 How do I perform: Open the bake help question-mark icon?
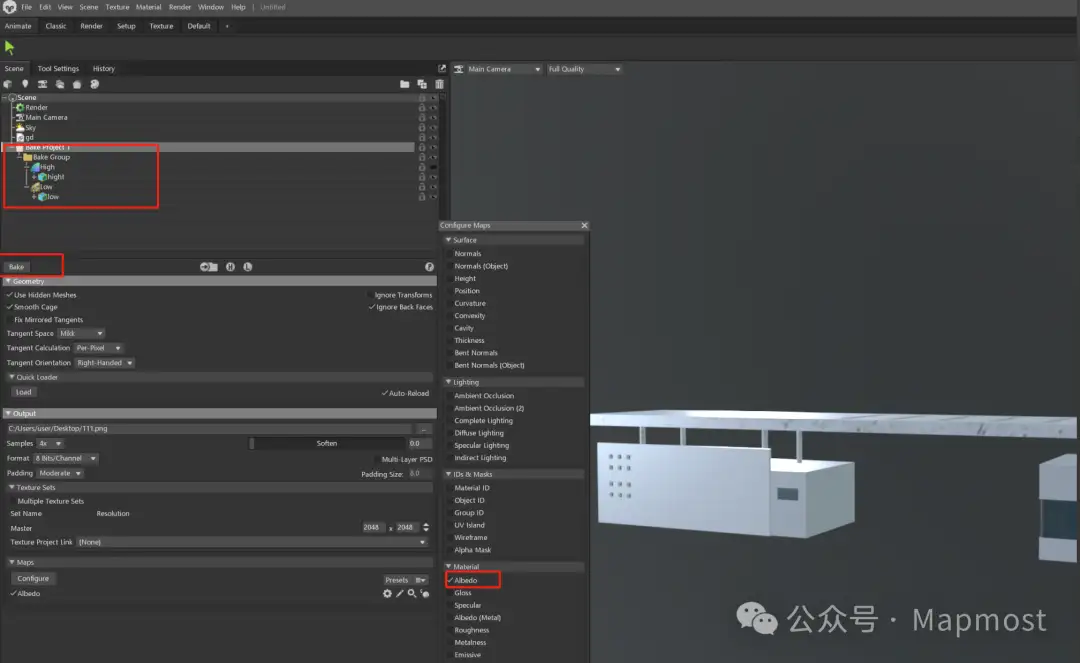[x=429, y=267]
